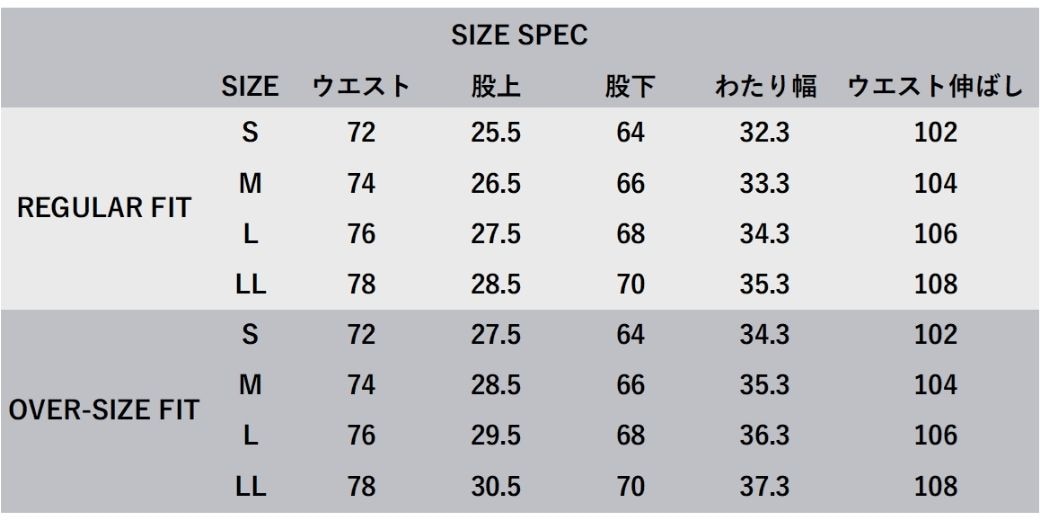Select the 29.5 rise value cell
Viewport: 1040px width, 520px height.
coord(496,436)
